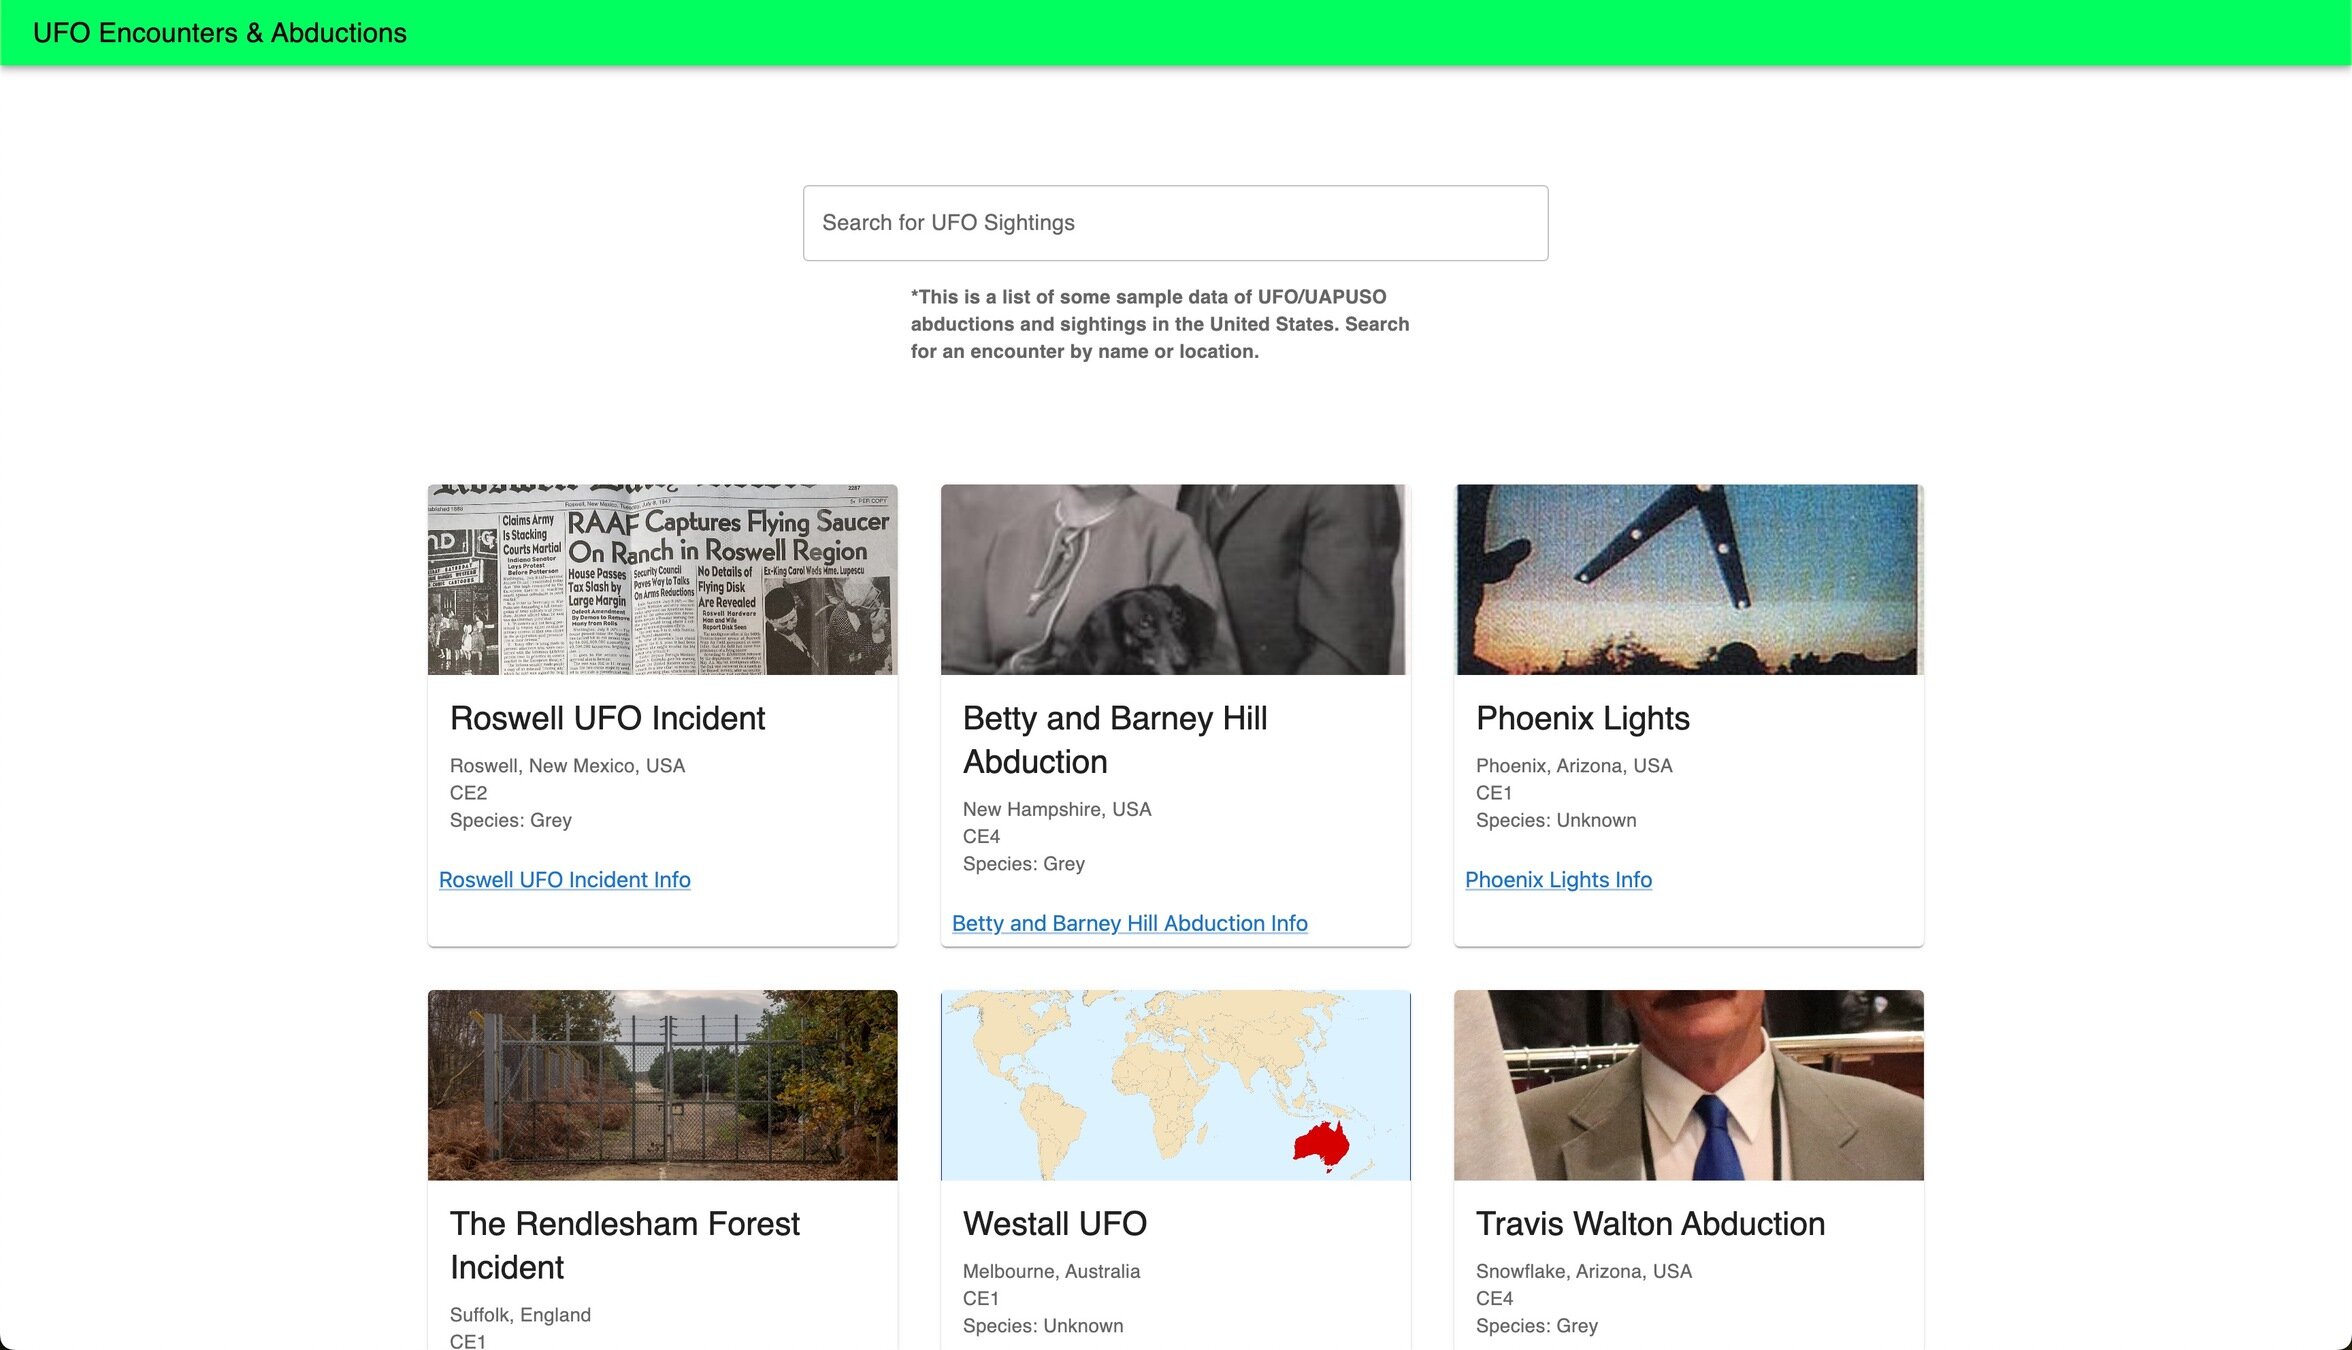This screenshot has height=1350, width=2352.
Task: Click The Rendlesham Forest Incident heading
Action: (x=624, y=1245)
